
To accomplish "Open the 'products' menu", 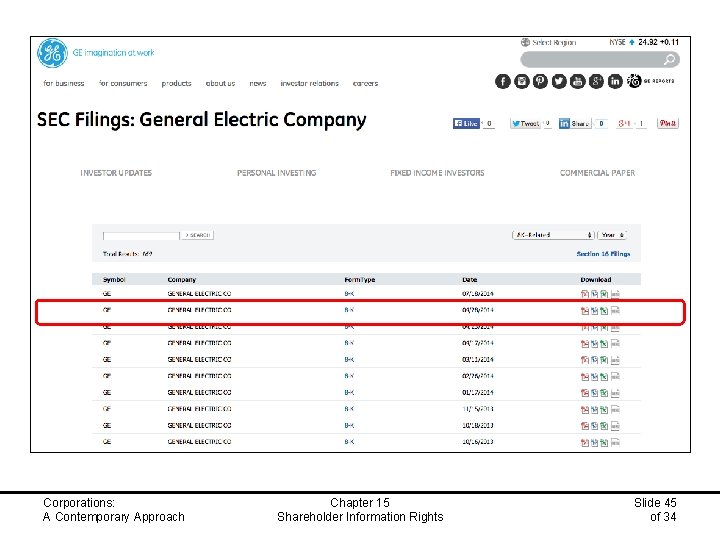I will click(x=176, y=84).
